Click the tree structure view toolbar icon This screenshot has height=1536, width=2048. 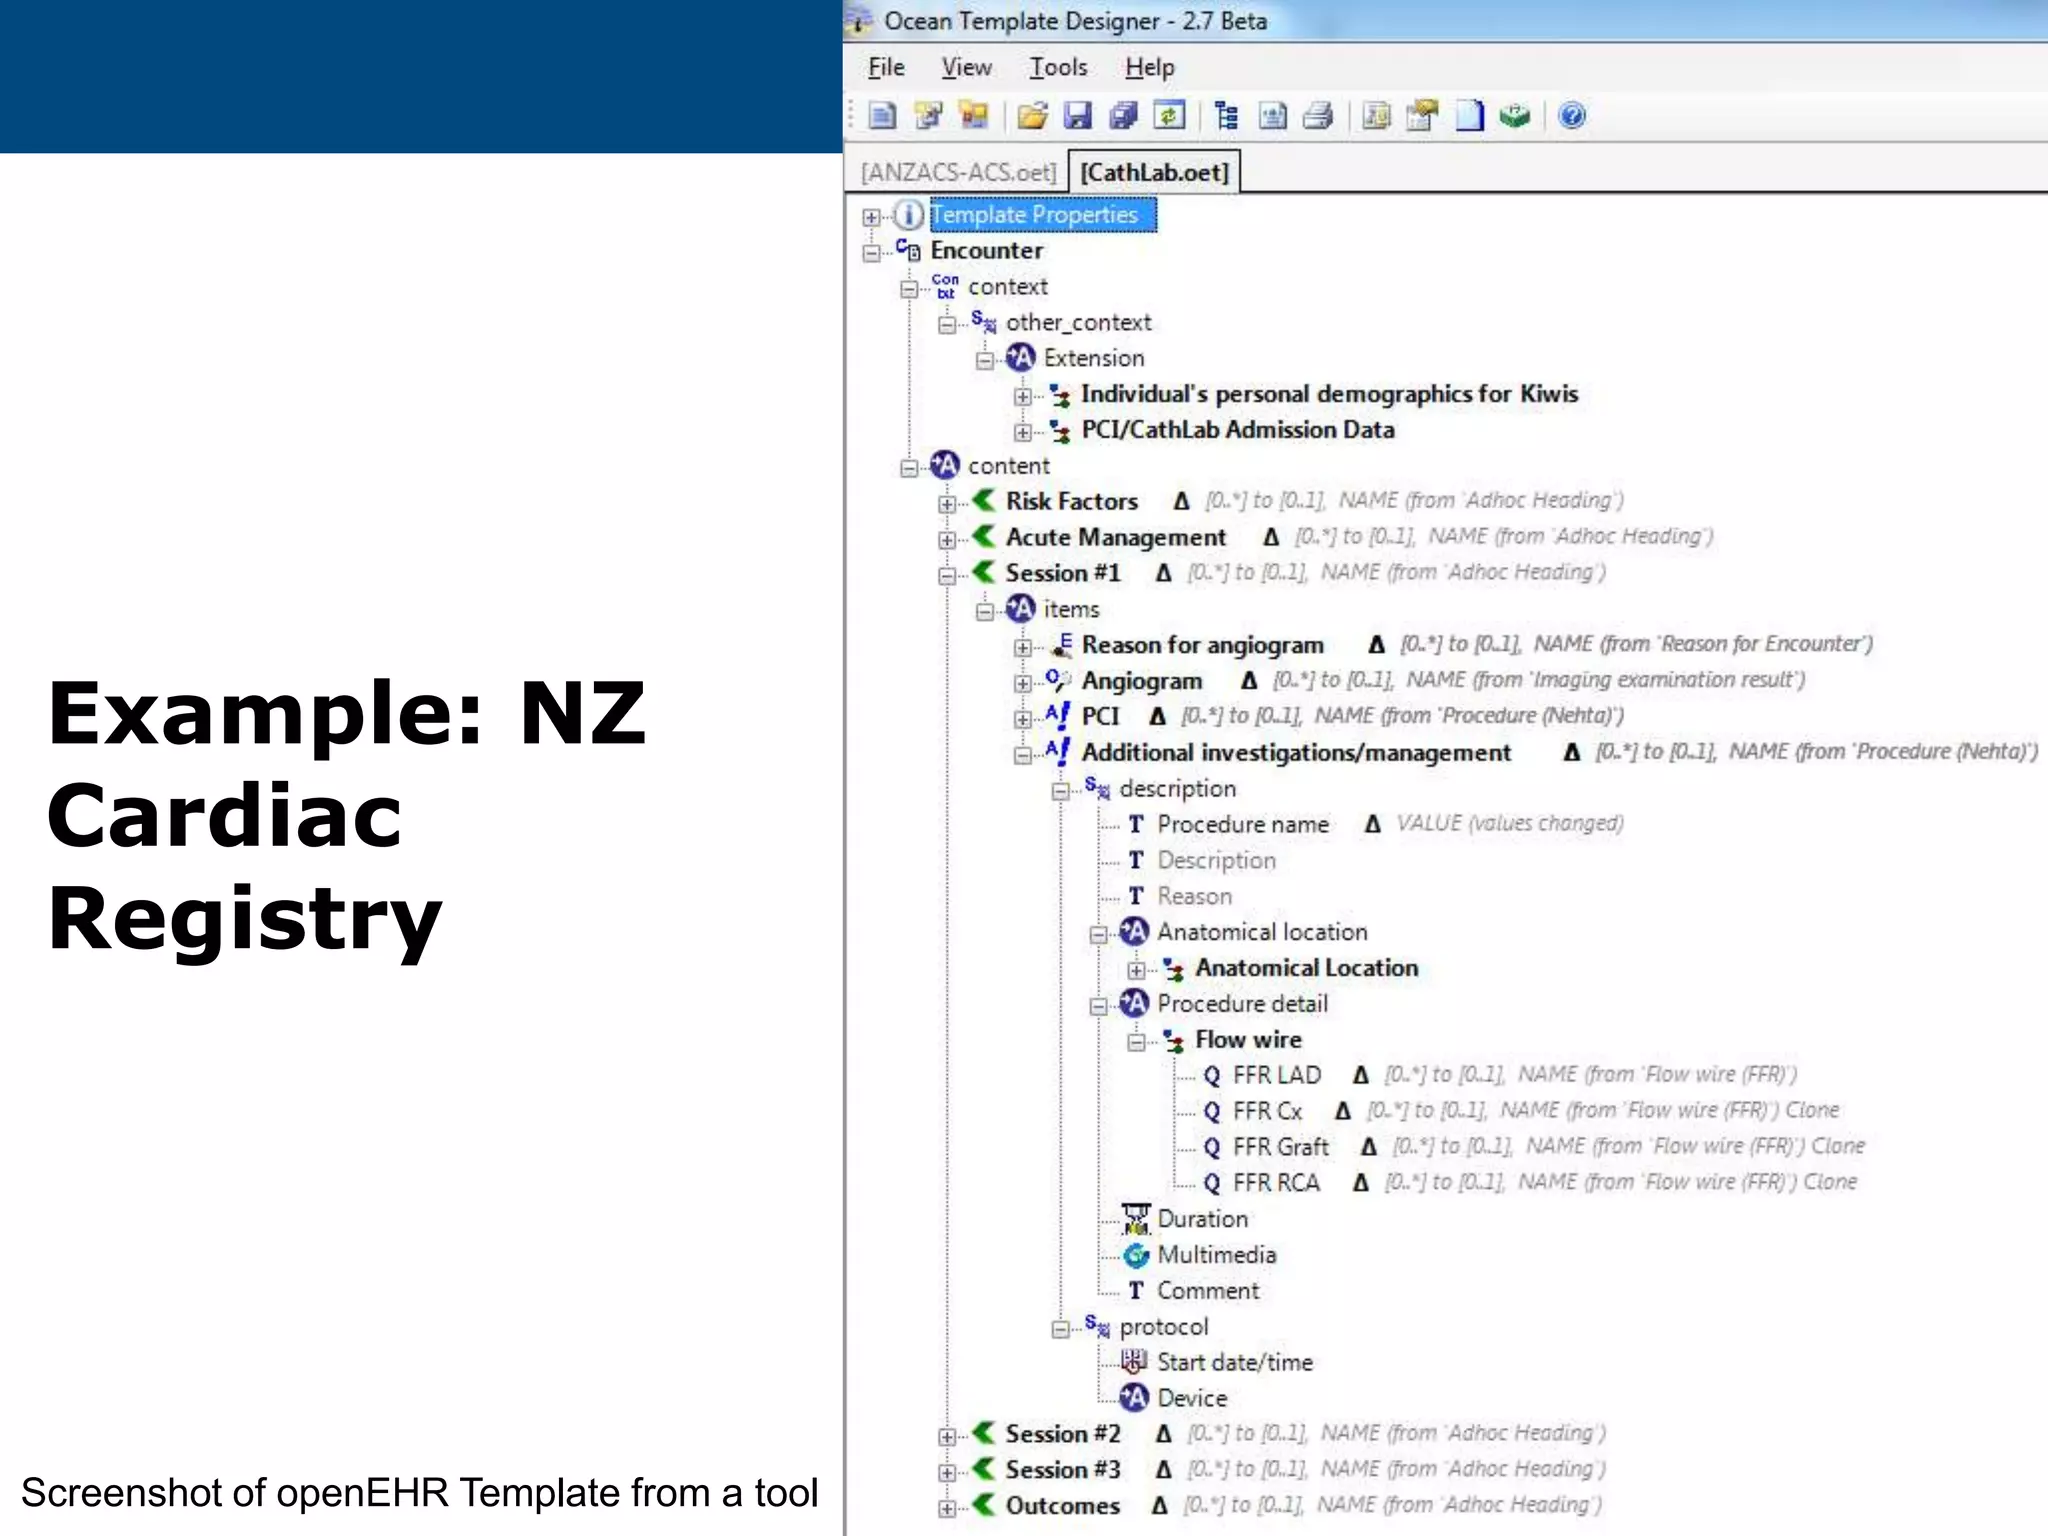1226,116
